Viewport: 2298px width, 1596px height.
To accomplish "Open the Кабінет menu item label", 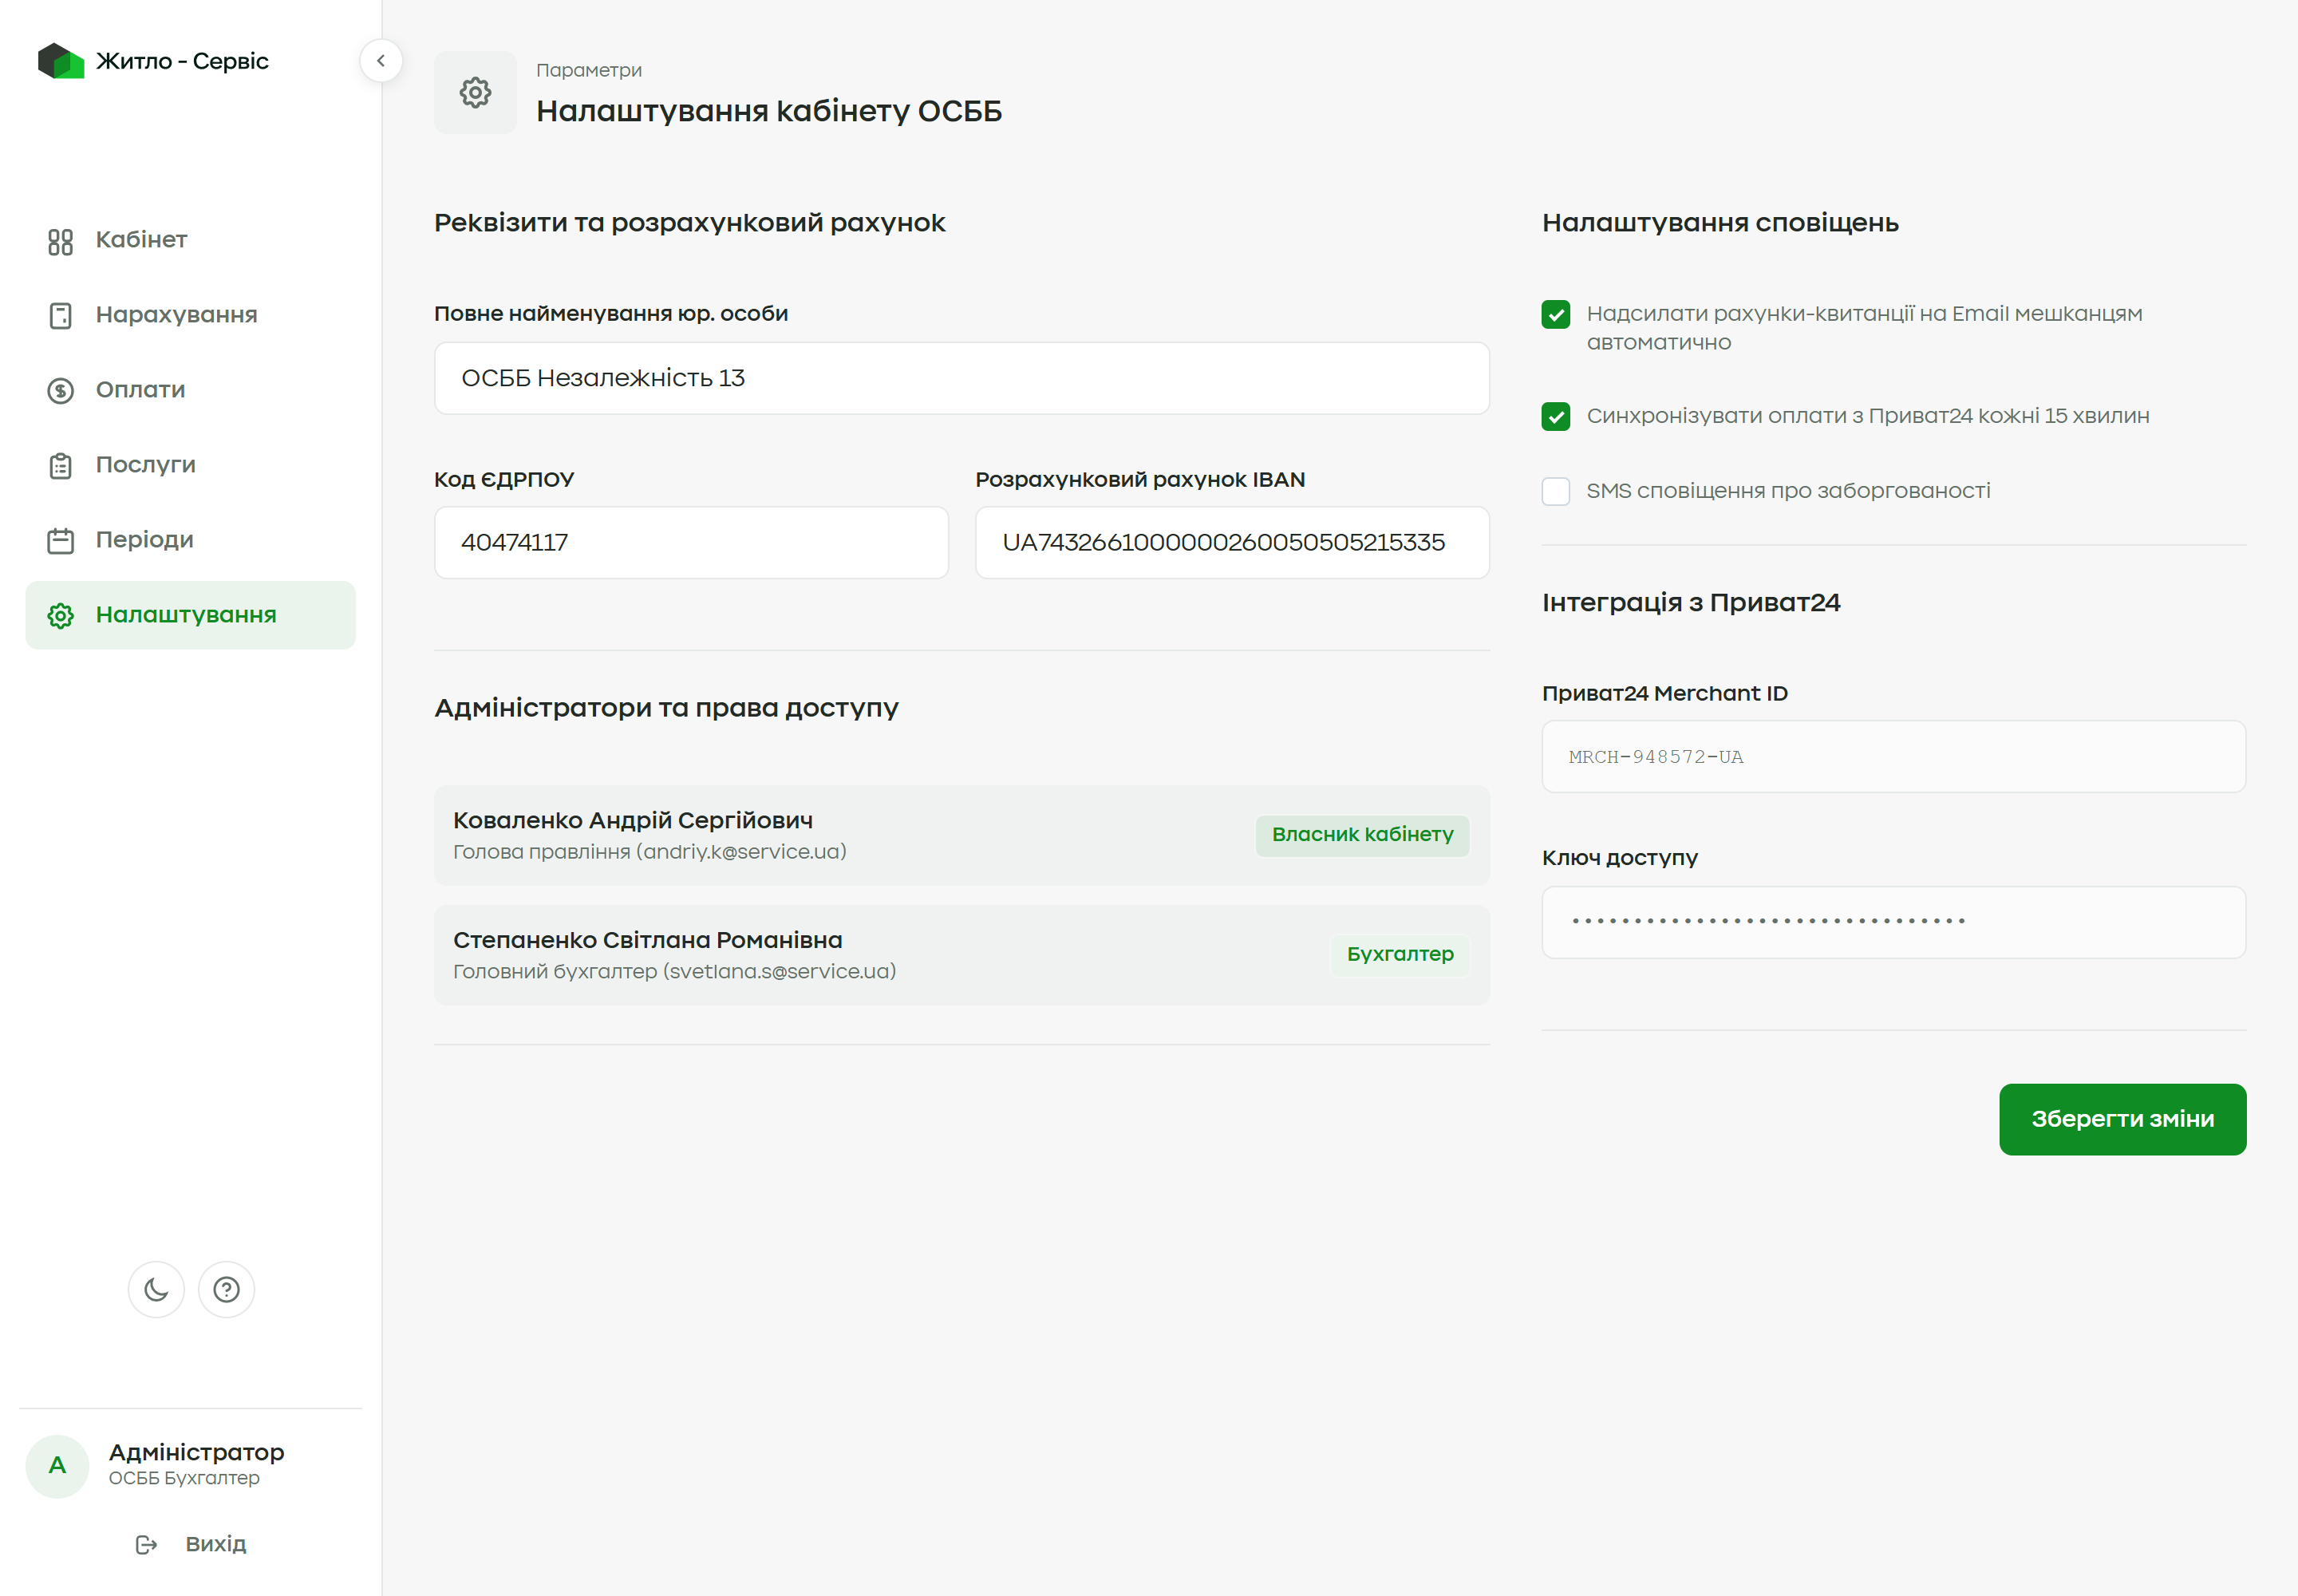I will click(x=141, y=240).
